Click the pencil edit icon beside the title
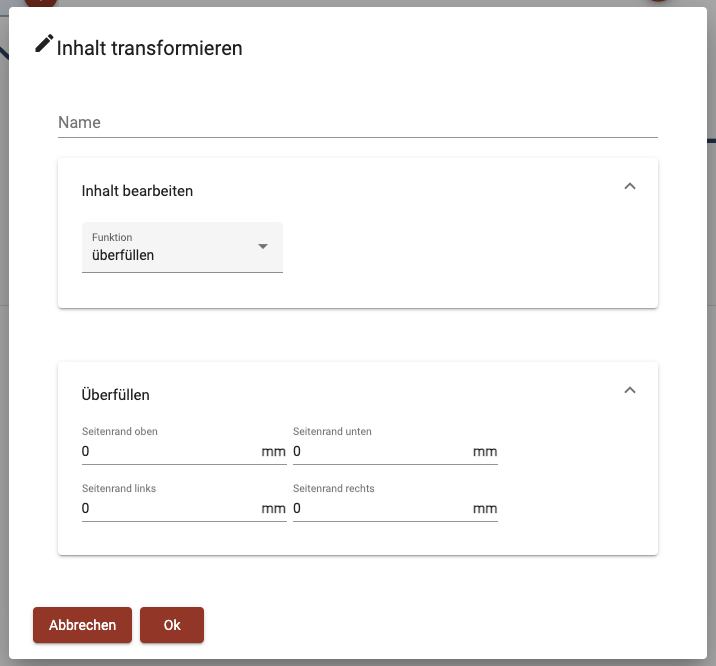Image resolution: width=716 pixels, height=666 pixels. (44, 44)
